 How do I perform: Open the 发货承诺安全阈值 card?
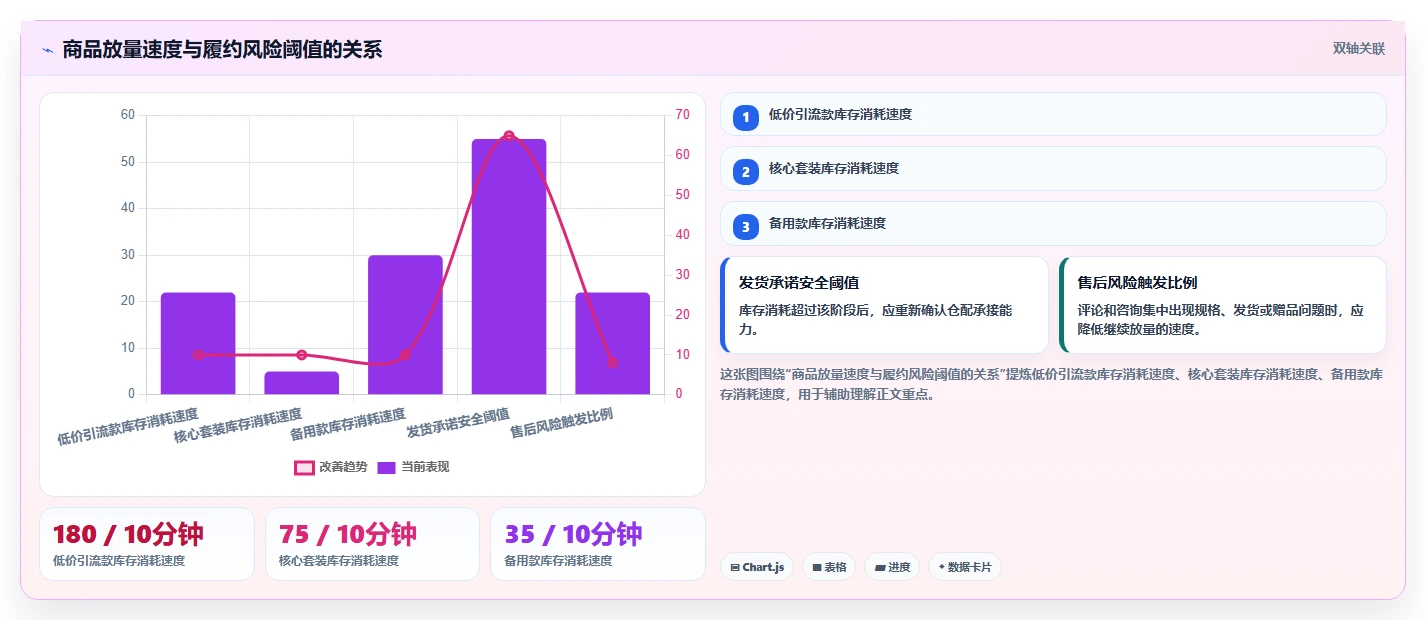click(884, 305)
